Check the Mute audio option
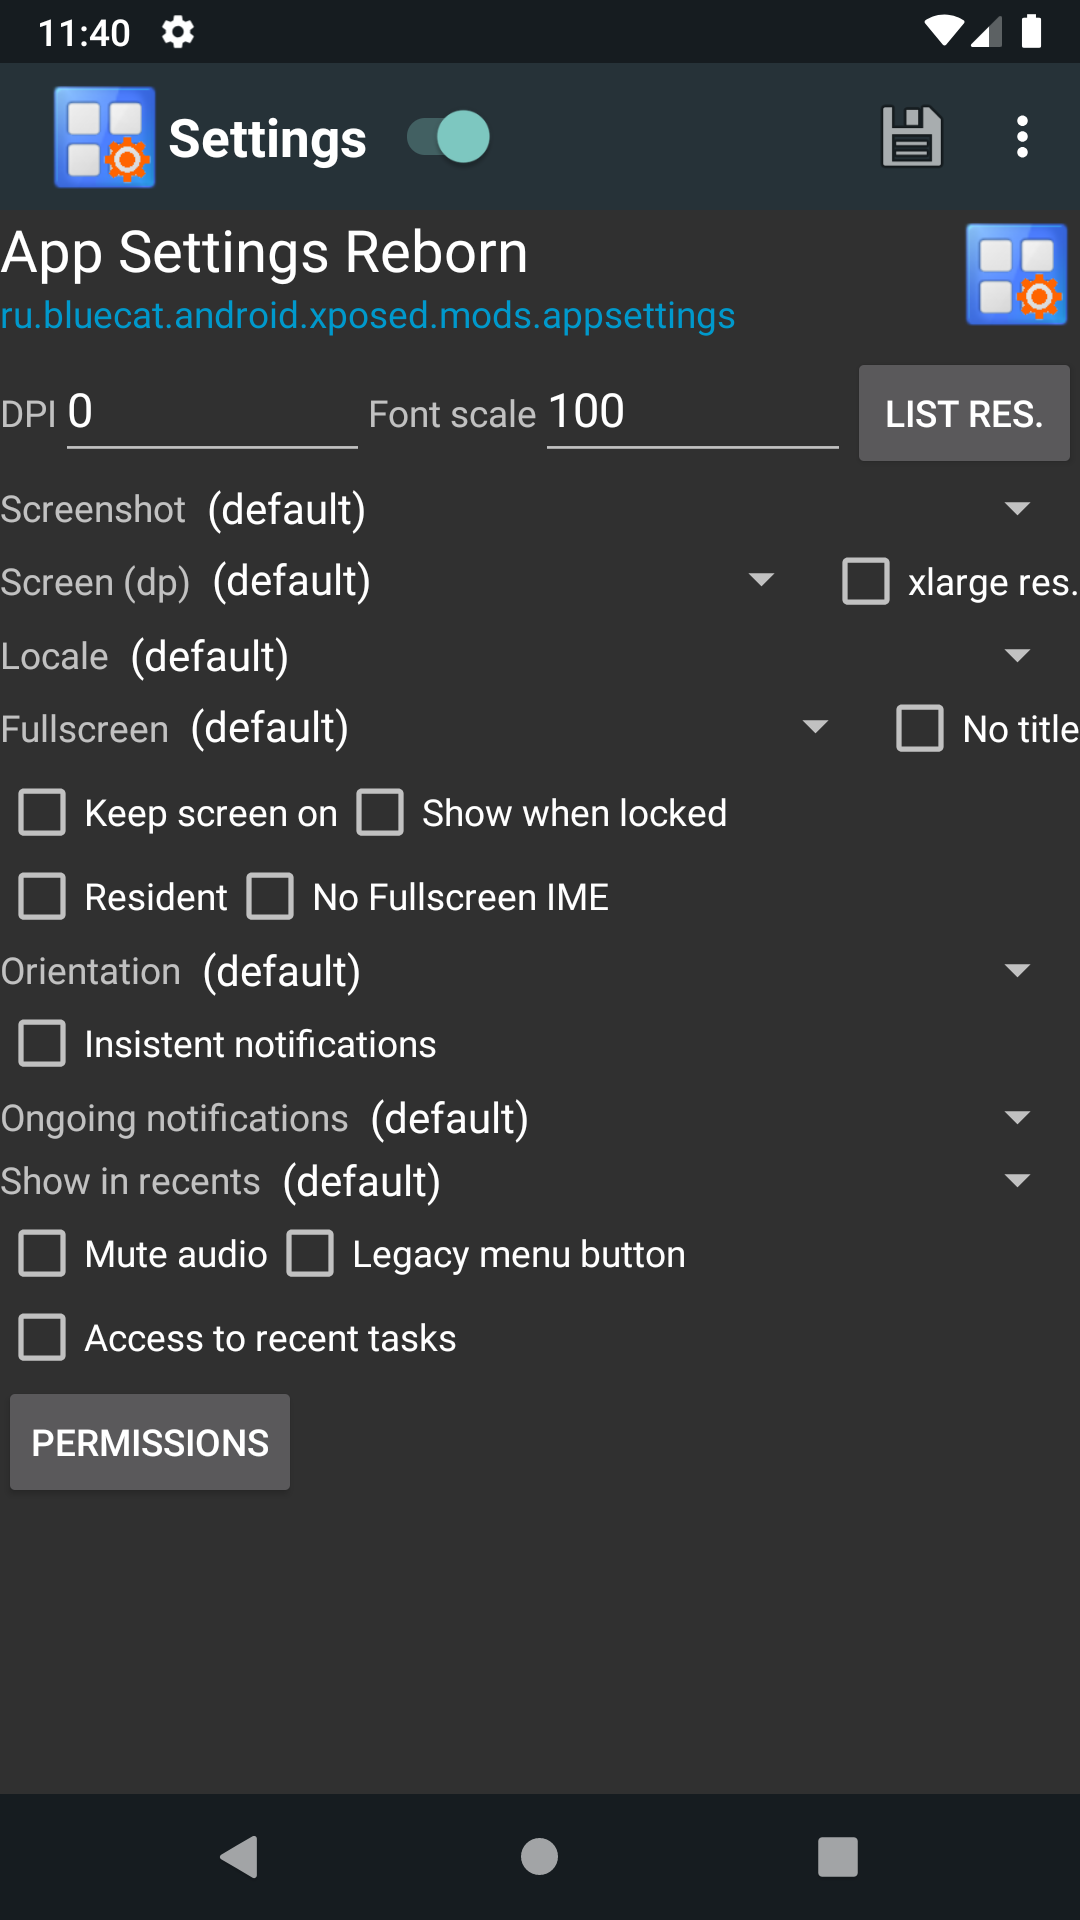The width and height of the screenshot is (1080, 1920). (x=41, y=1253)
